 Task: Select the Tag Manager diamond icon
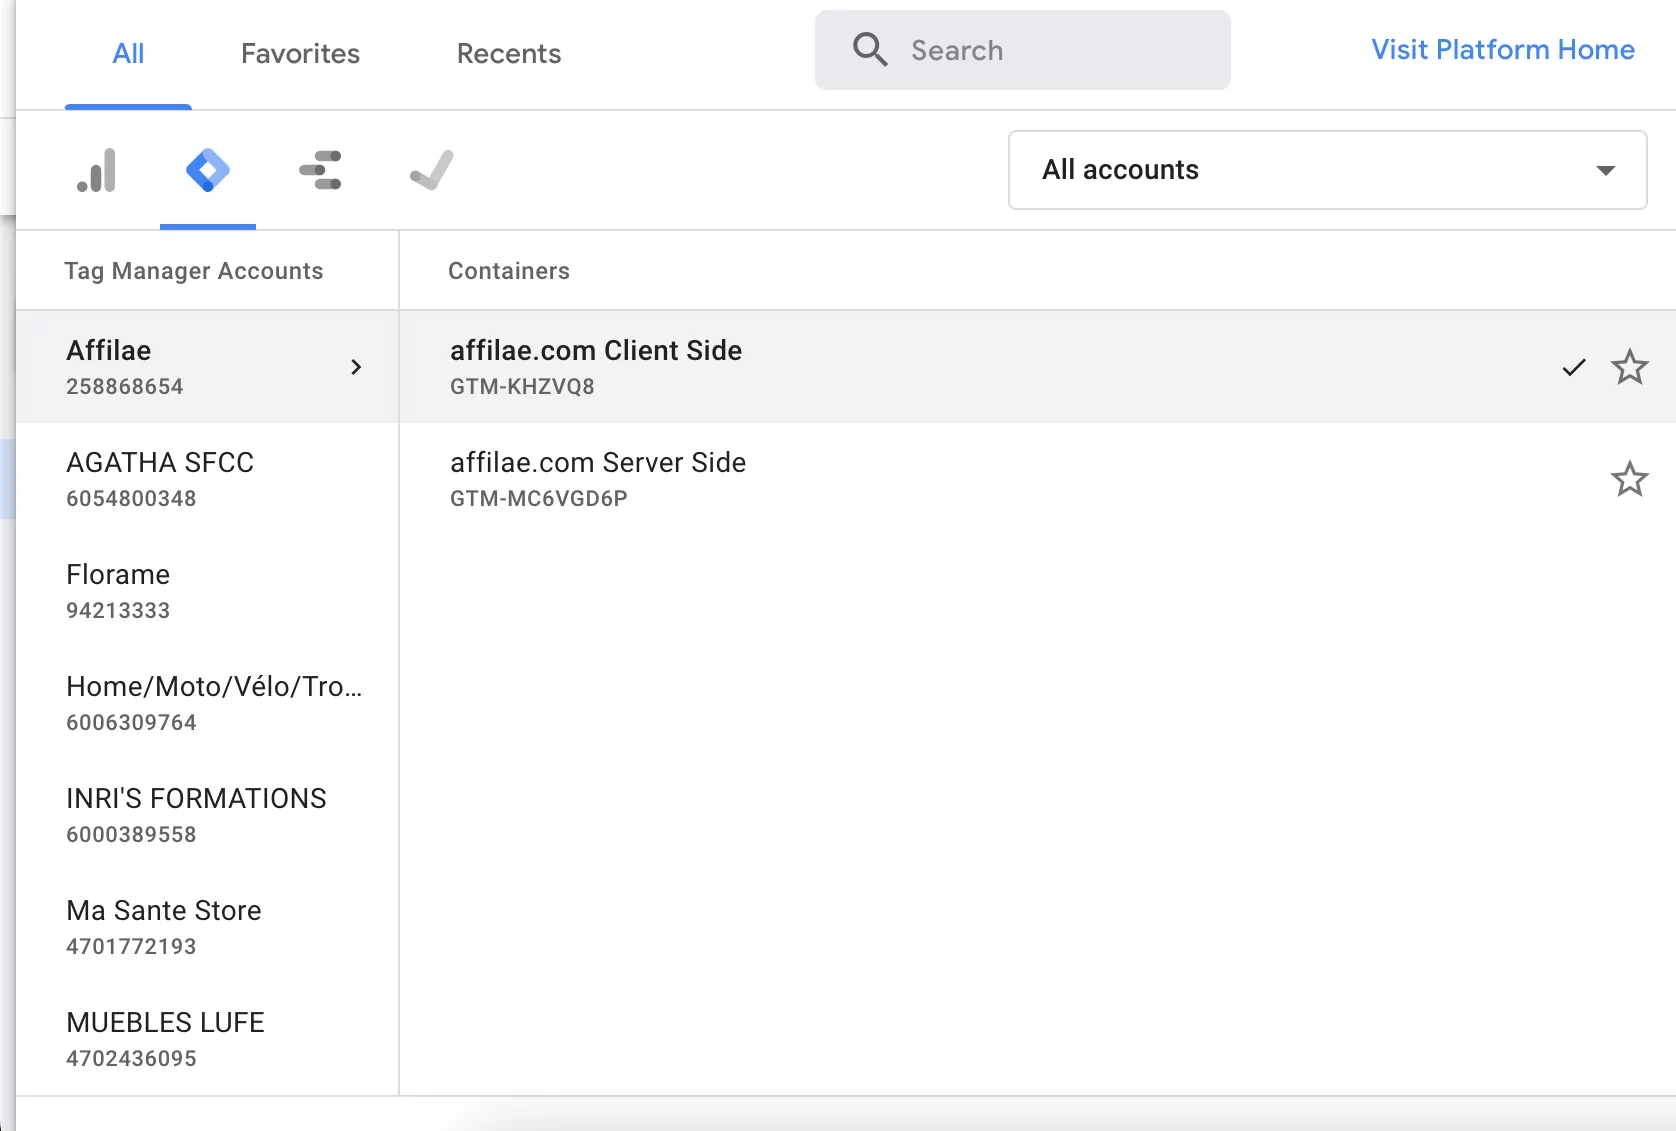pos(208,170)
